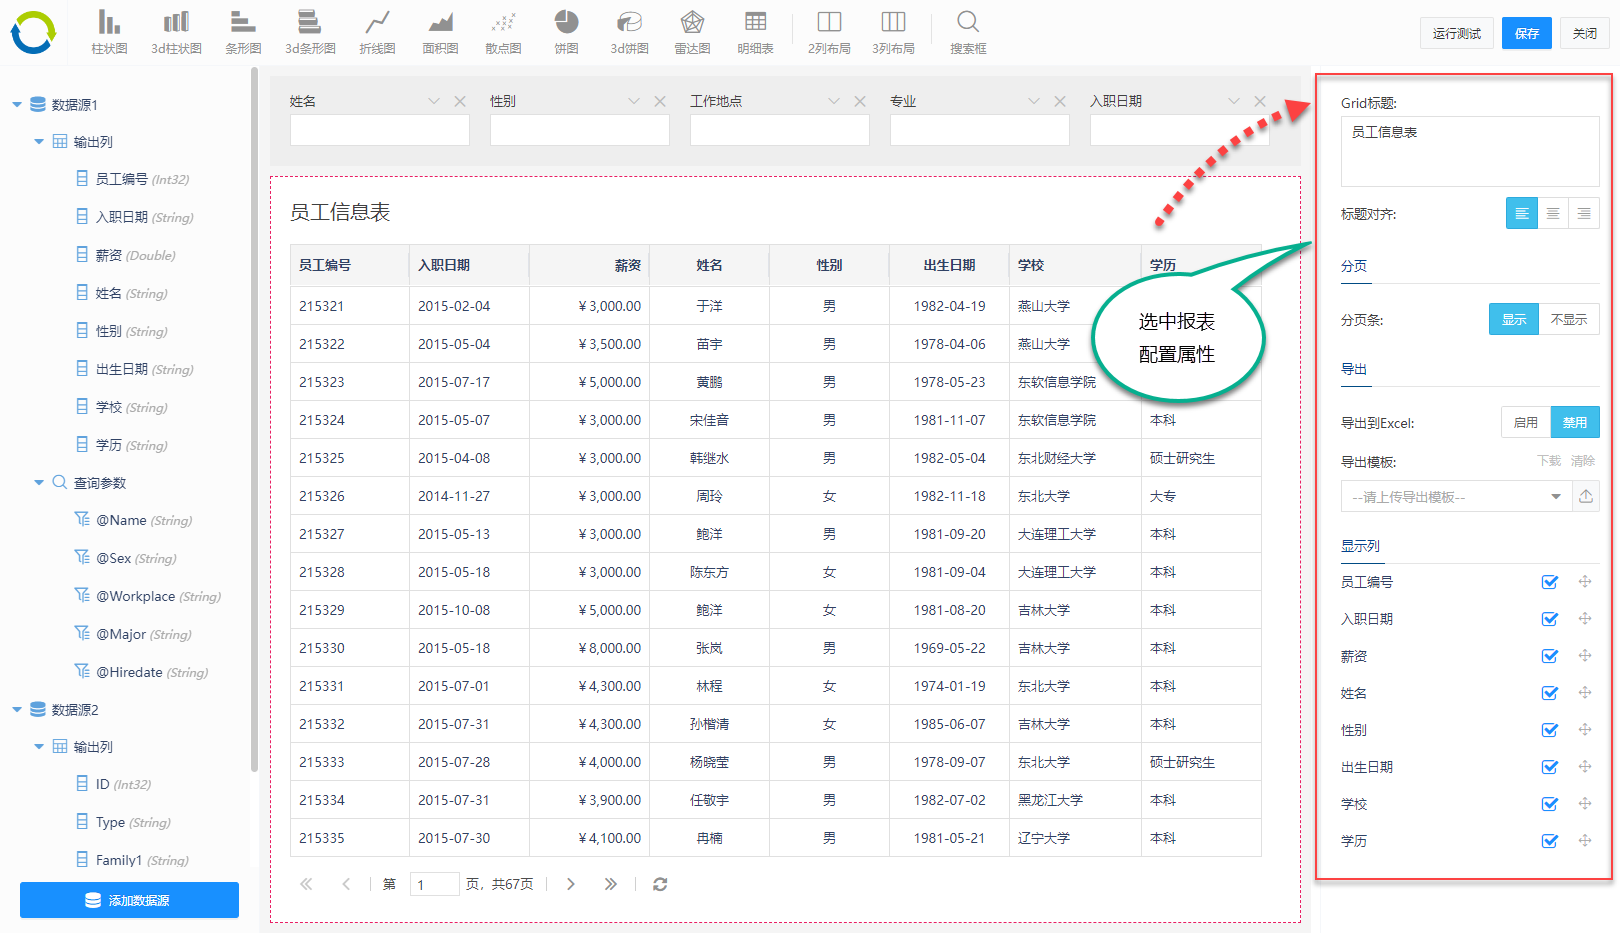Remove the 工作地点 filter field
Screen dimensions: 1620x933
coord(860,101)
